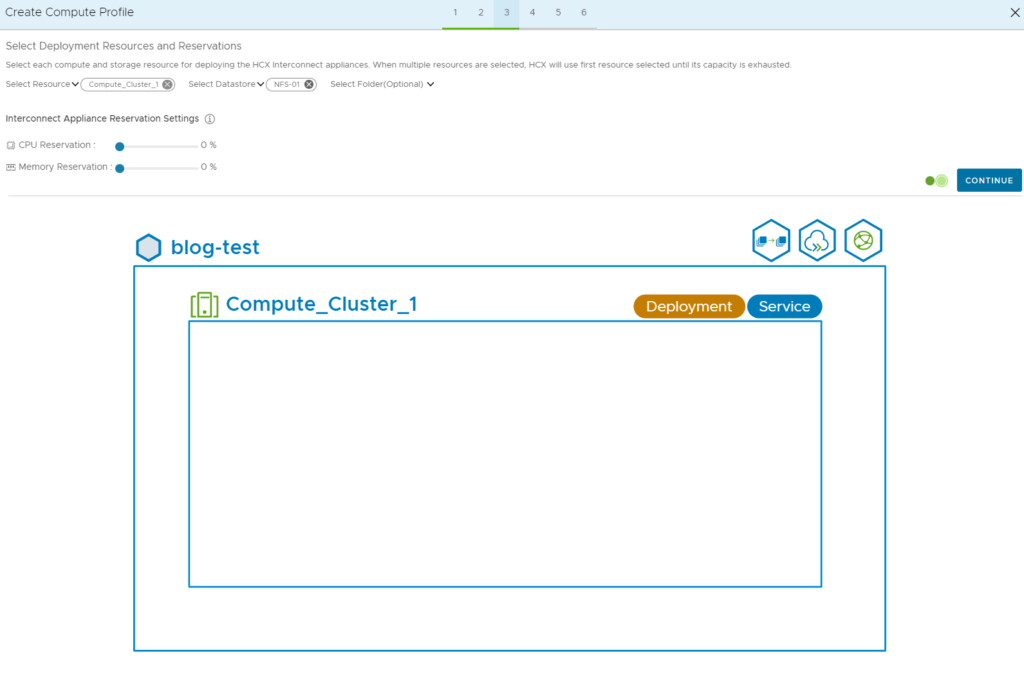Viewport: 1024px width, 691px height.
Task: Remove the NFS-01 datastore chip
Action: (309, 84)
